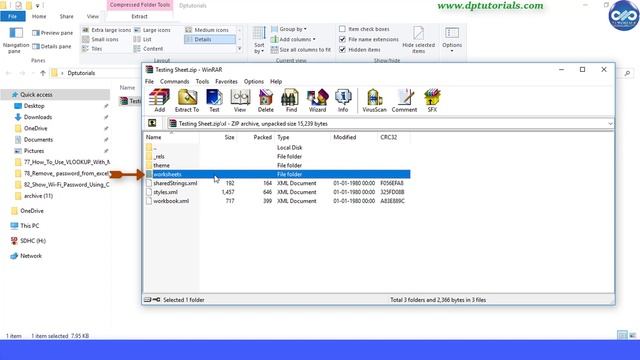Click Hide selected items in ribbon

click(419, 40)
